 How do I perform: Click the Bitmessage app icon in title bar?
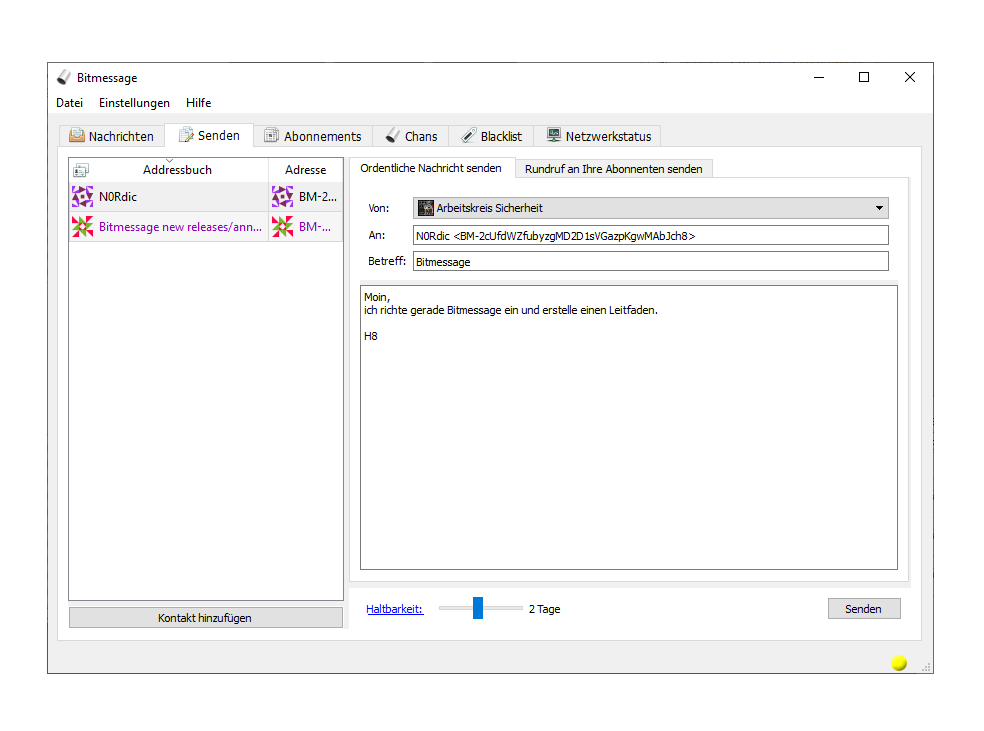point(63,77)
